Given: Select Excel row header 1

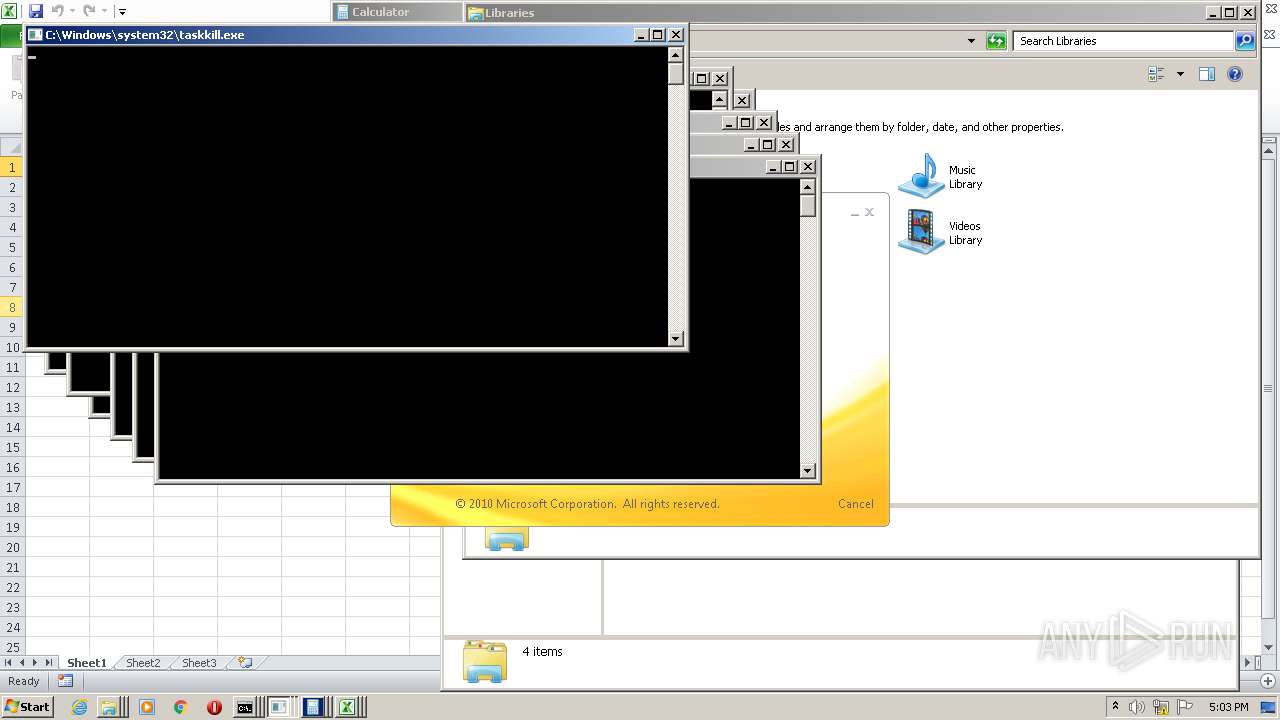Looking at the screenshot, I should click(x=13, y=167).
